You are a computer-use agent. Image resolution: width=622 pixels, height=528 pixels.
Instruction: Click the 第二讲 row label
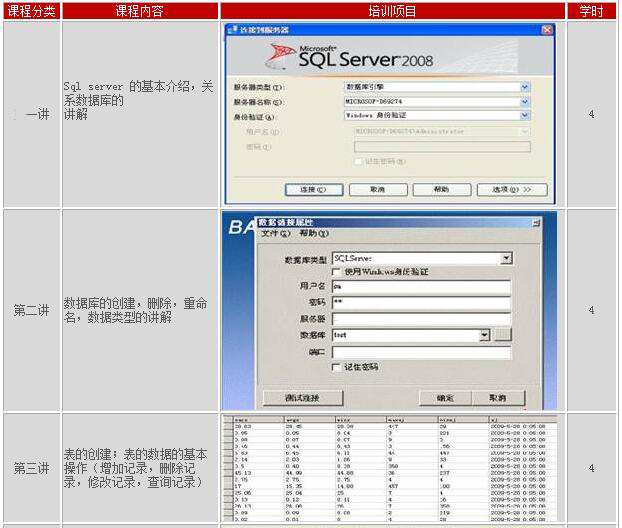pyautogui.click(x=32, y=310)
